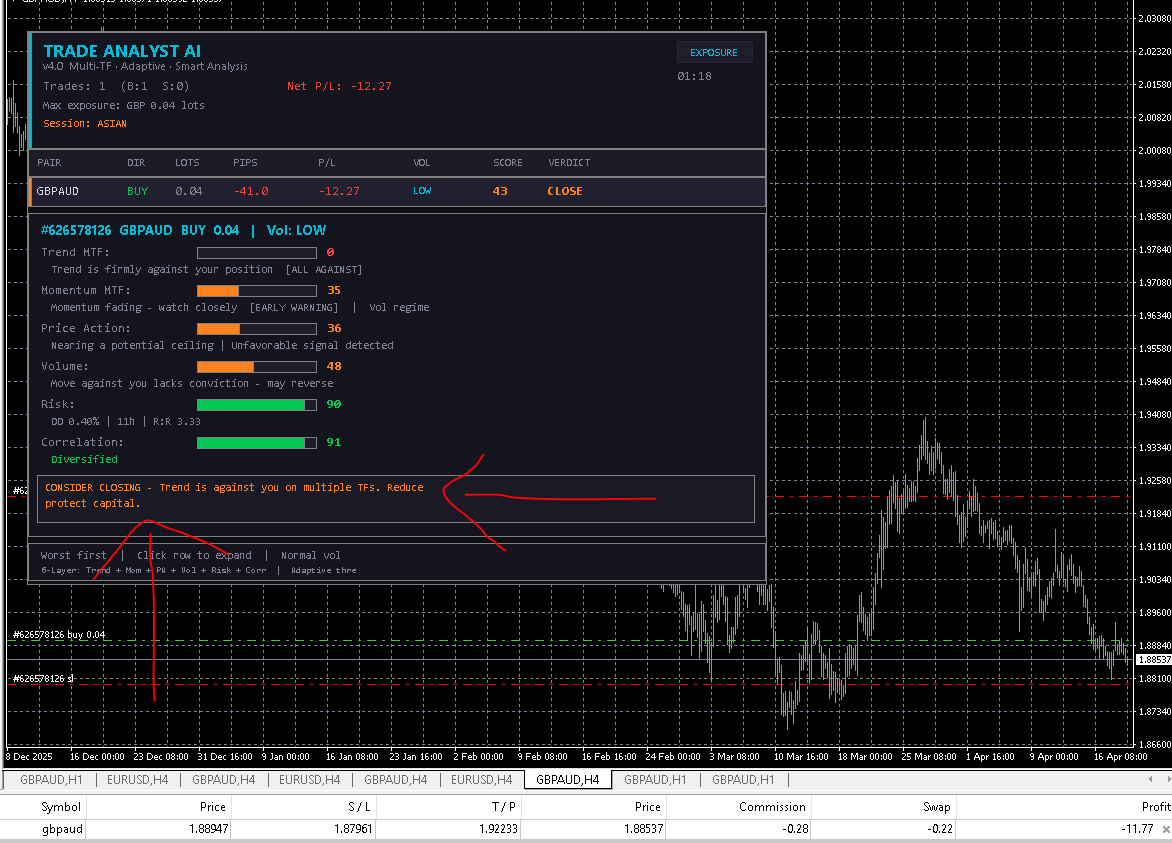Open the EXPOSURE view in Trade Analyst
Viewport: 1172px width, 843px height.
click(x=714, y=52)
